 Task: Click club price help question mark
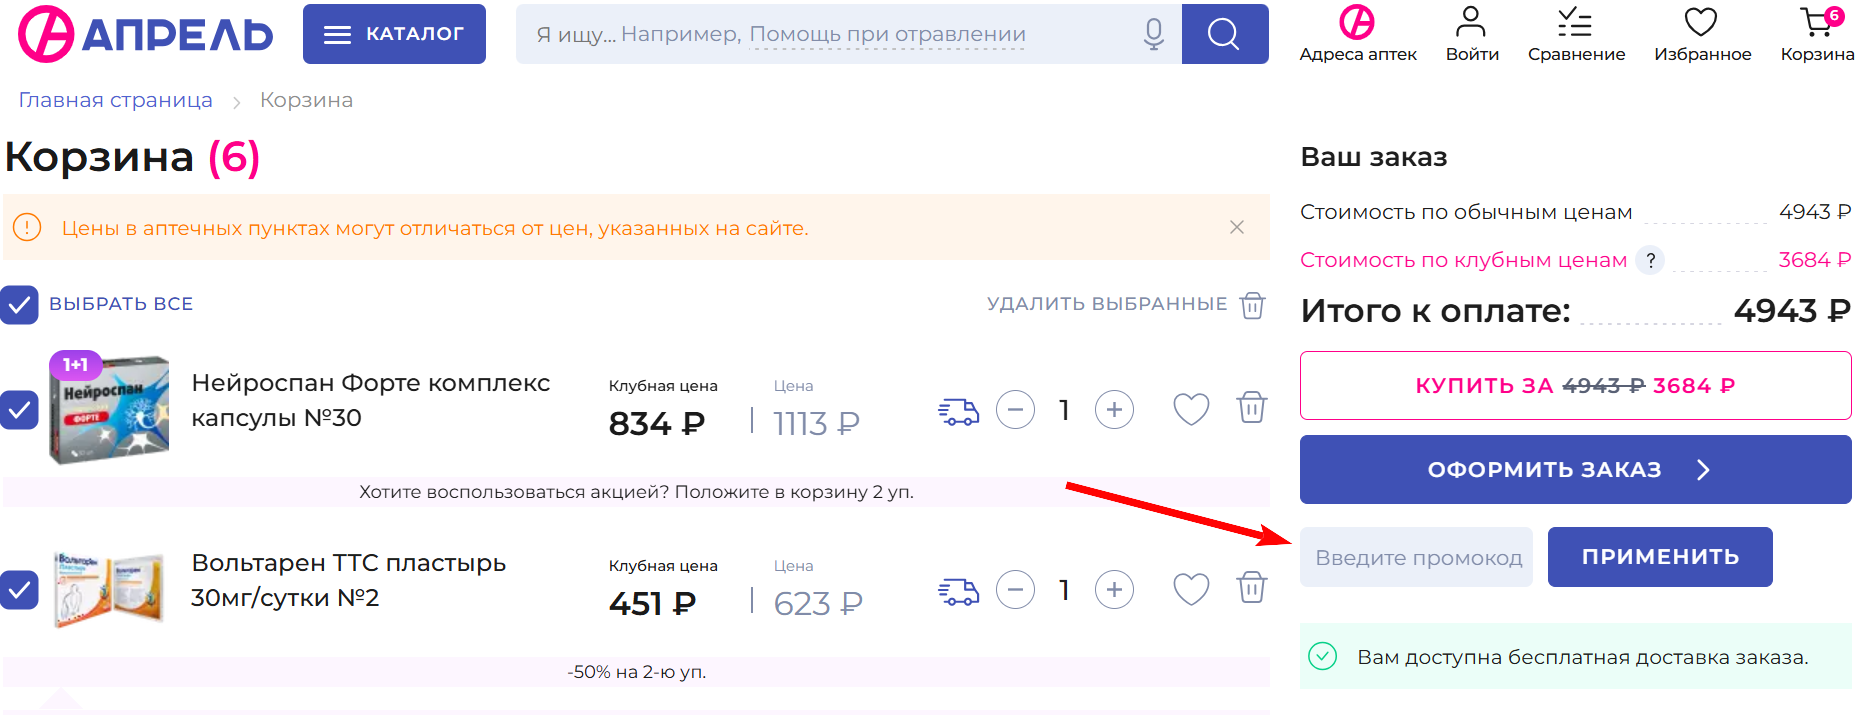1650,260
